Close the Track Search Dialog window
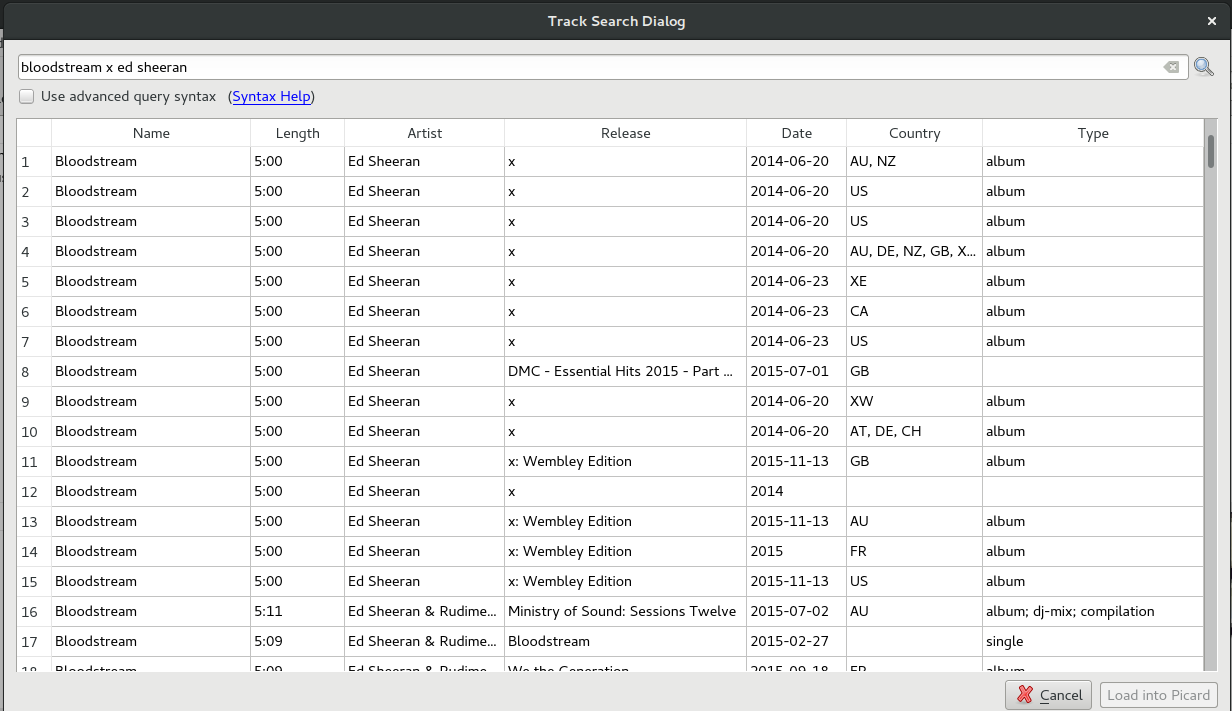Viewport: 1232px width, 711px height. click(1212, 21)
